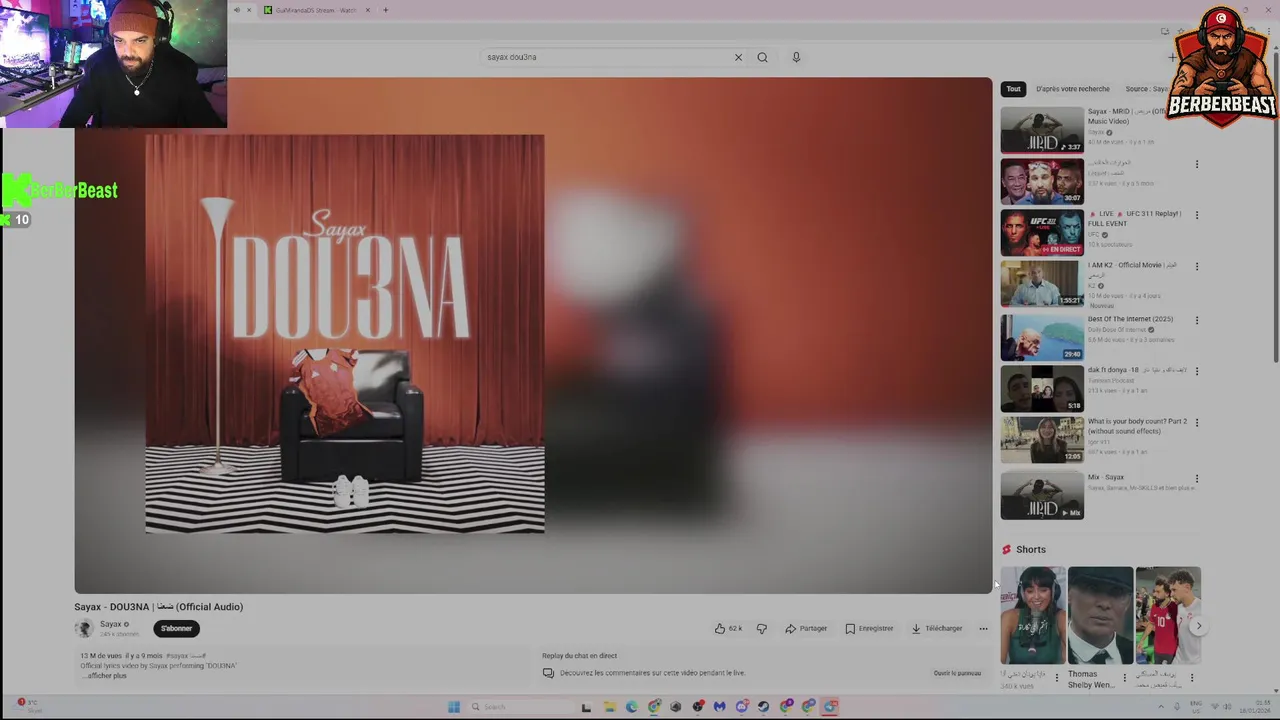The width and height of the screenshot is (1280, 720).
Task: Open 'dak ft donya -18' video thumbnail
Action: tap(1042, 388)
